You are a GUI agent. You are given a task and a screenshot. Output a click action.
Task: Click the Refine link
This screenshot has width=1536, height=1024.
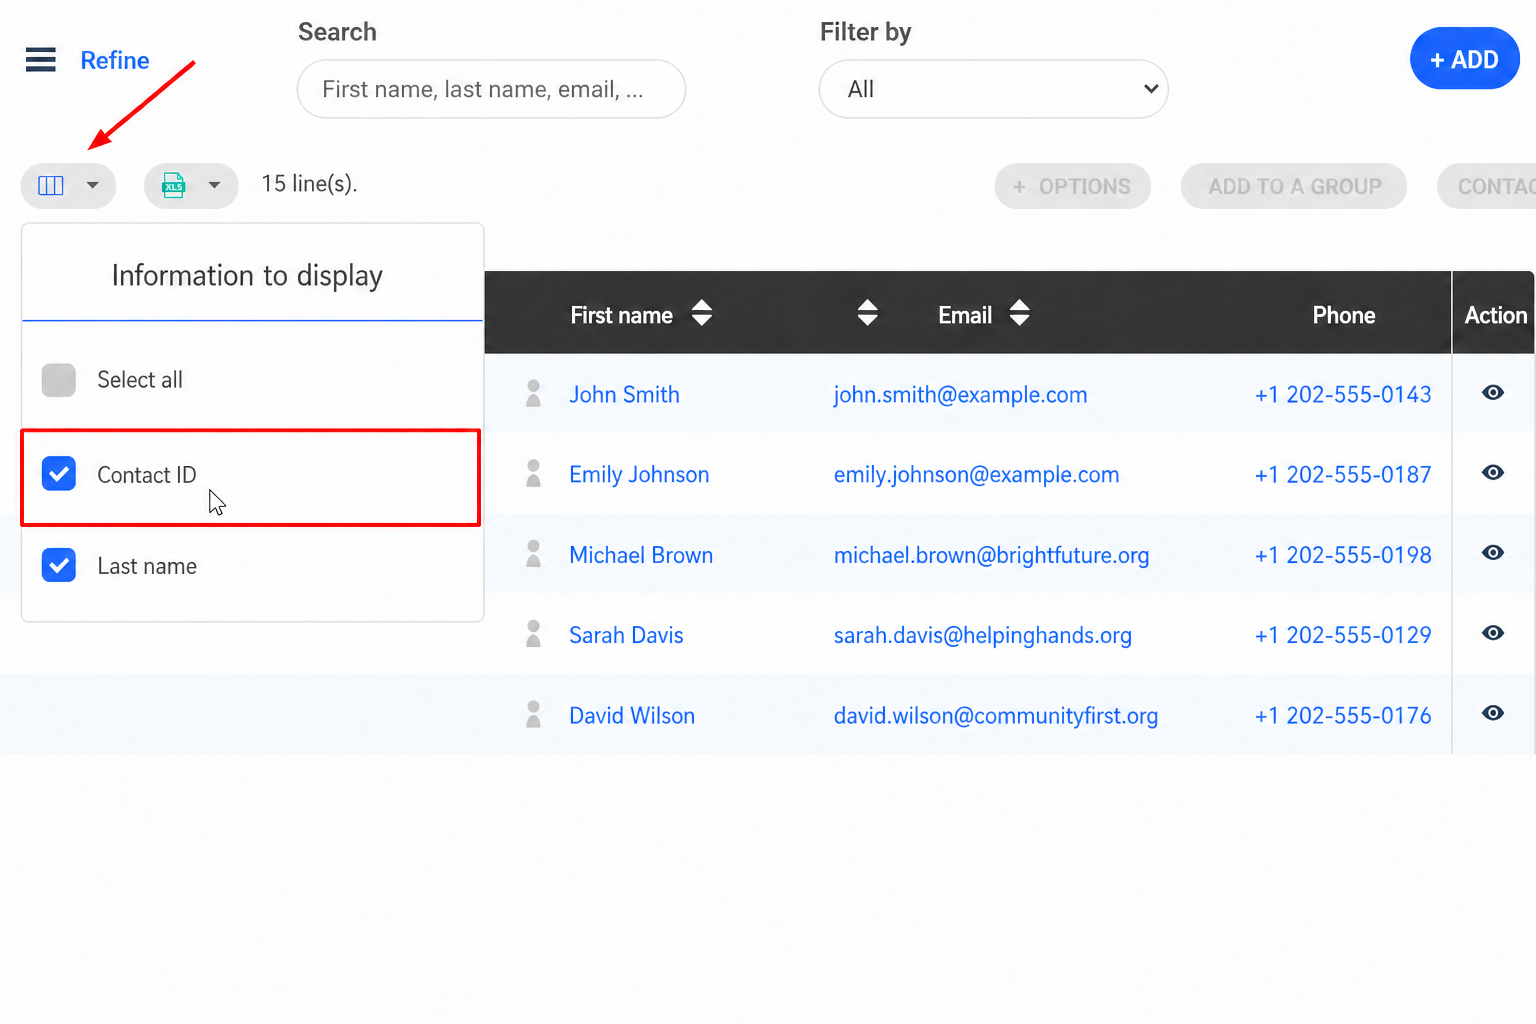point(115,61)
